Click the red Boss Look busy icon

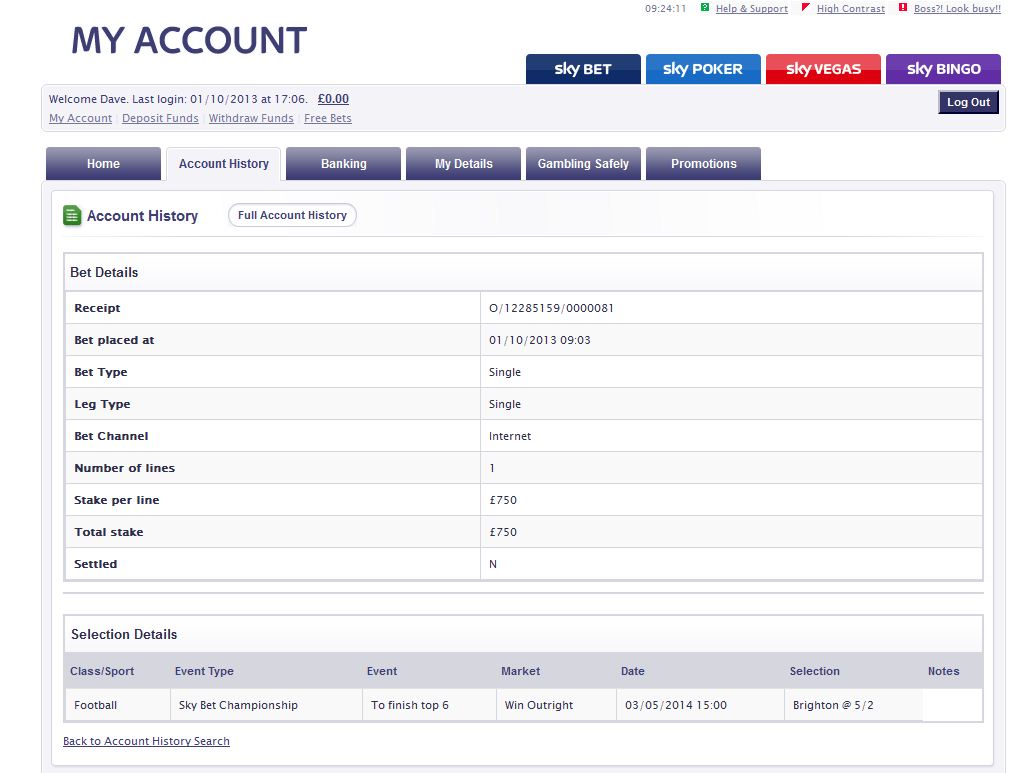pyautogui.click(x=903, y=8)
